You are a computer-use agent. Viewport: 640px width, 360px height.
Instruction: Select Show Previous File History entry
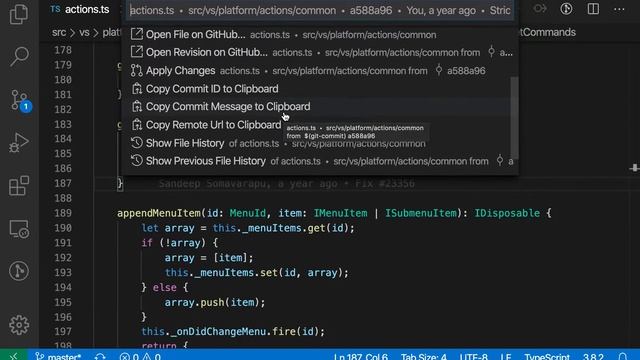(320, 161)
